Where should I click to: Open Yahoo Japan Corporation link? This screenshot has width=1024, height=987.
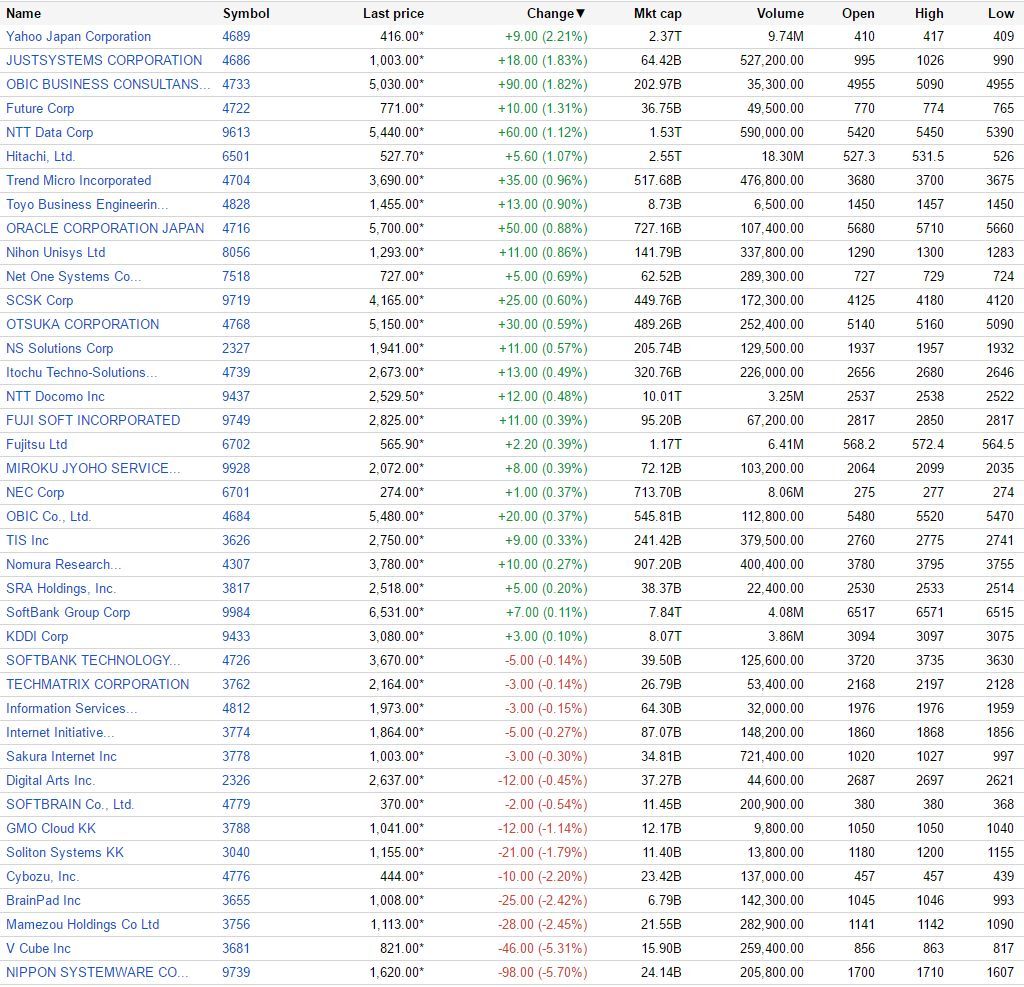(78, 37)
